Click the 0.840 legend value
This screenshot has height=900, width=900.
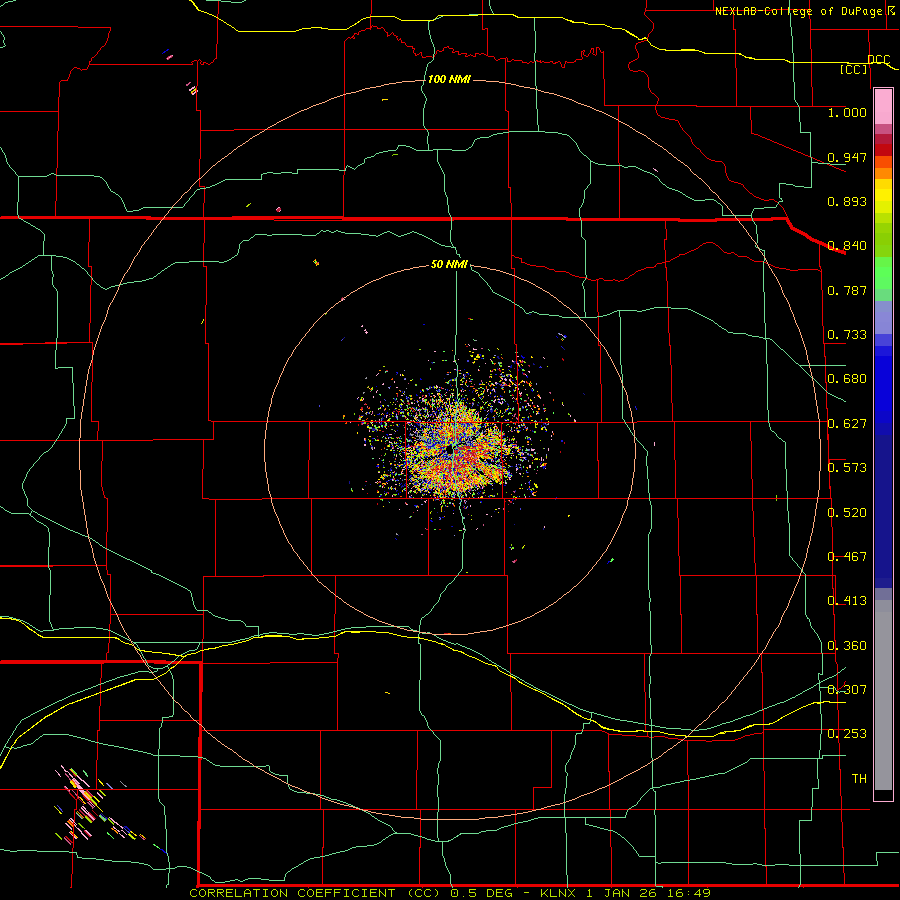click(847, 246)
